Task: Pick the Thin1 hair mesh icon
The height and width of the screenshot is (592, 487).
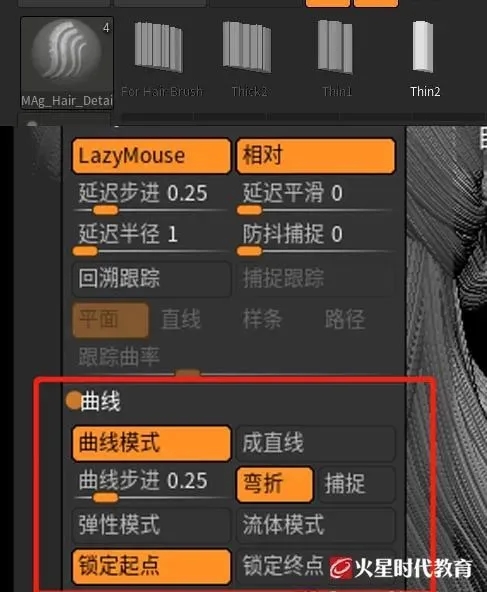Action: pos(335,59)
